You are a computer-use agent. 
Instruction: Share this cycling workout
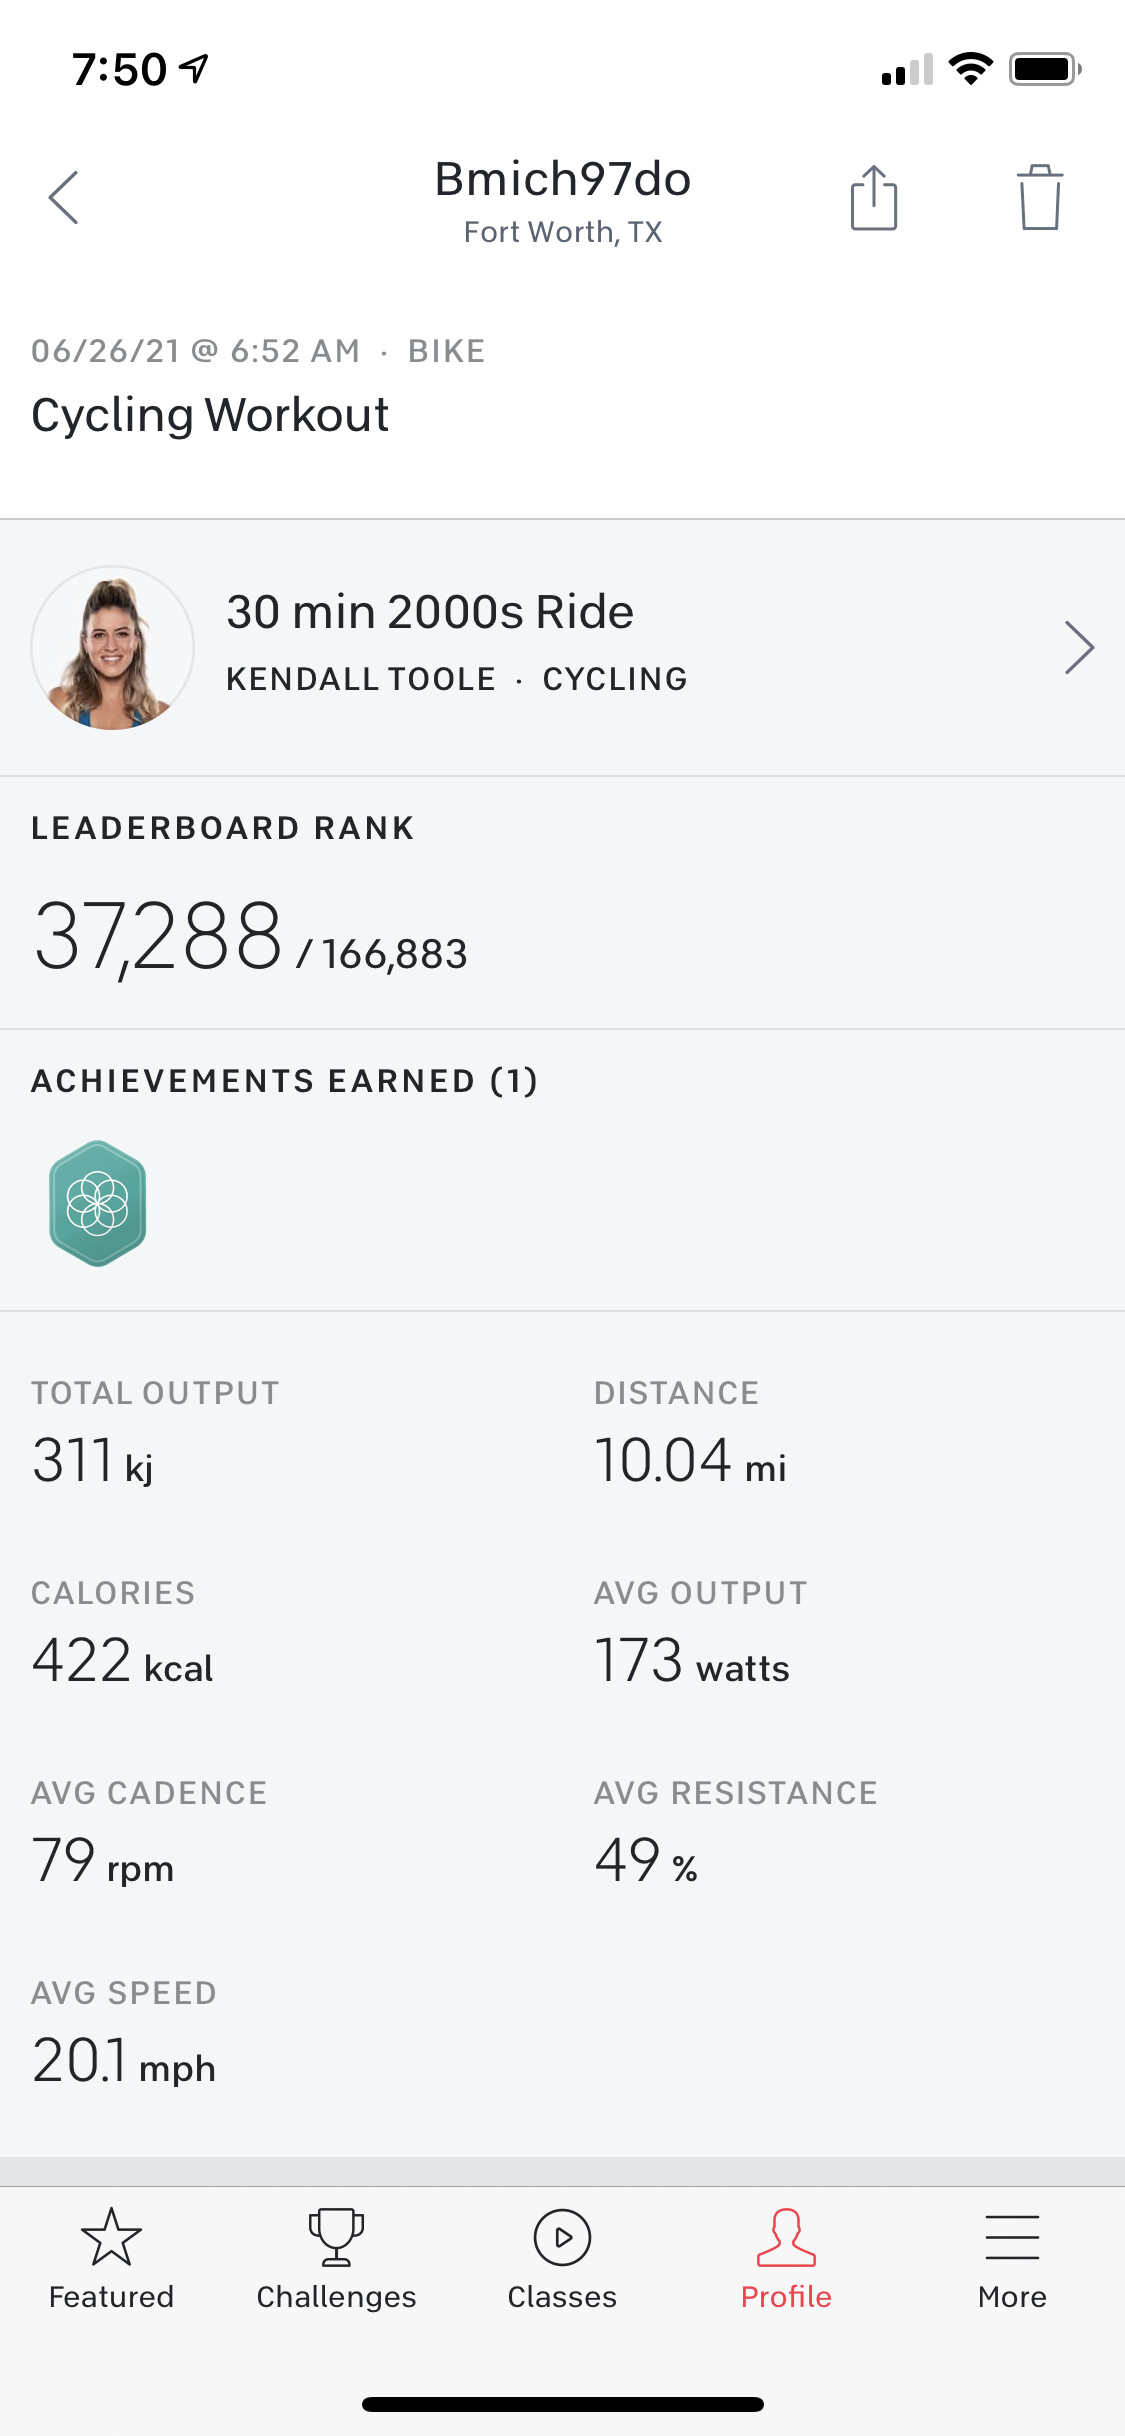click(x=873, y=197)
